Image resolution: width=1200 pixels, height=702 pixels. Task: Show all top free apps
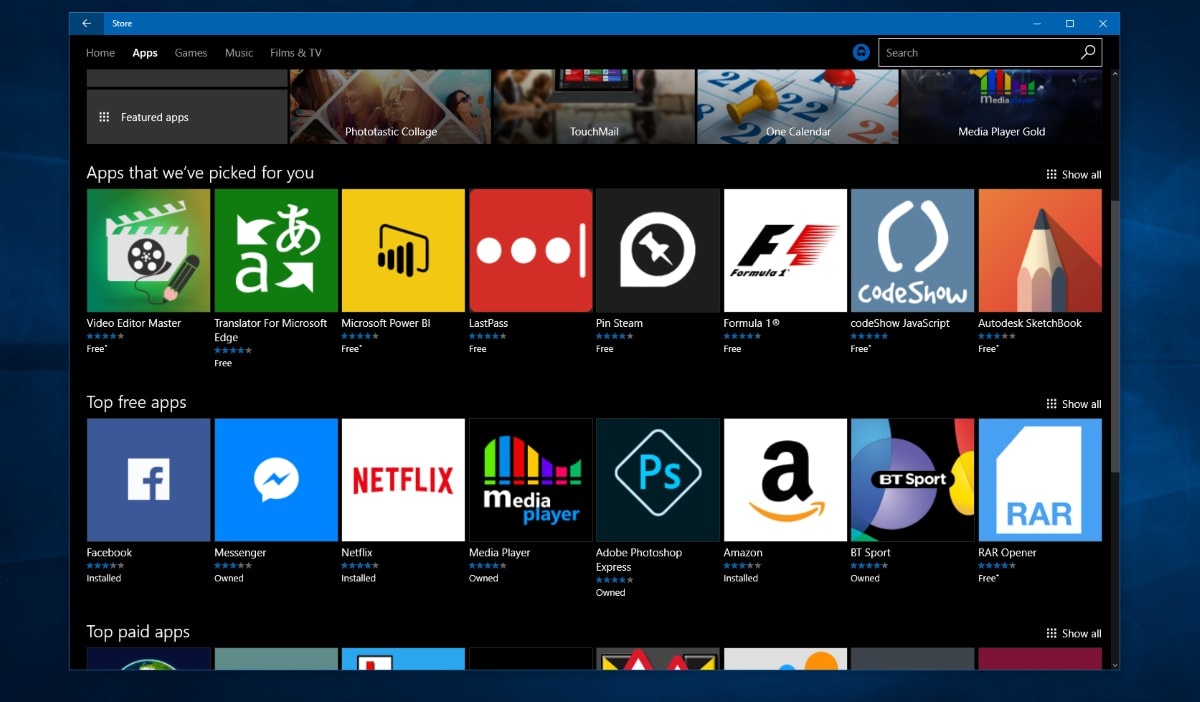click(x=1074, y=404)
